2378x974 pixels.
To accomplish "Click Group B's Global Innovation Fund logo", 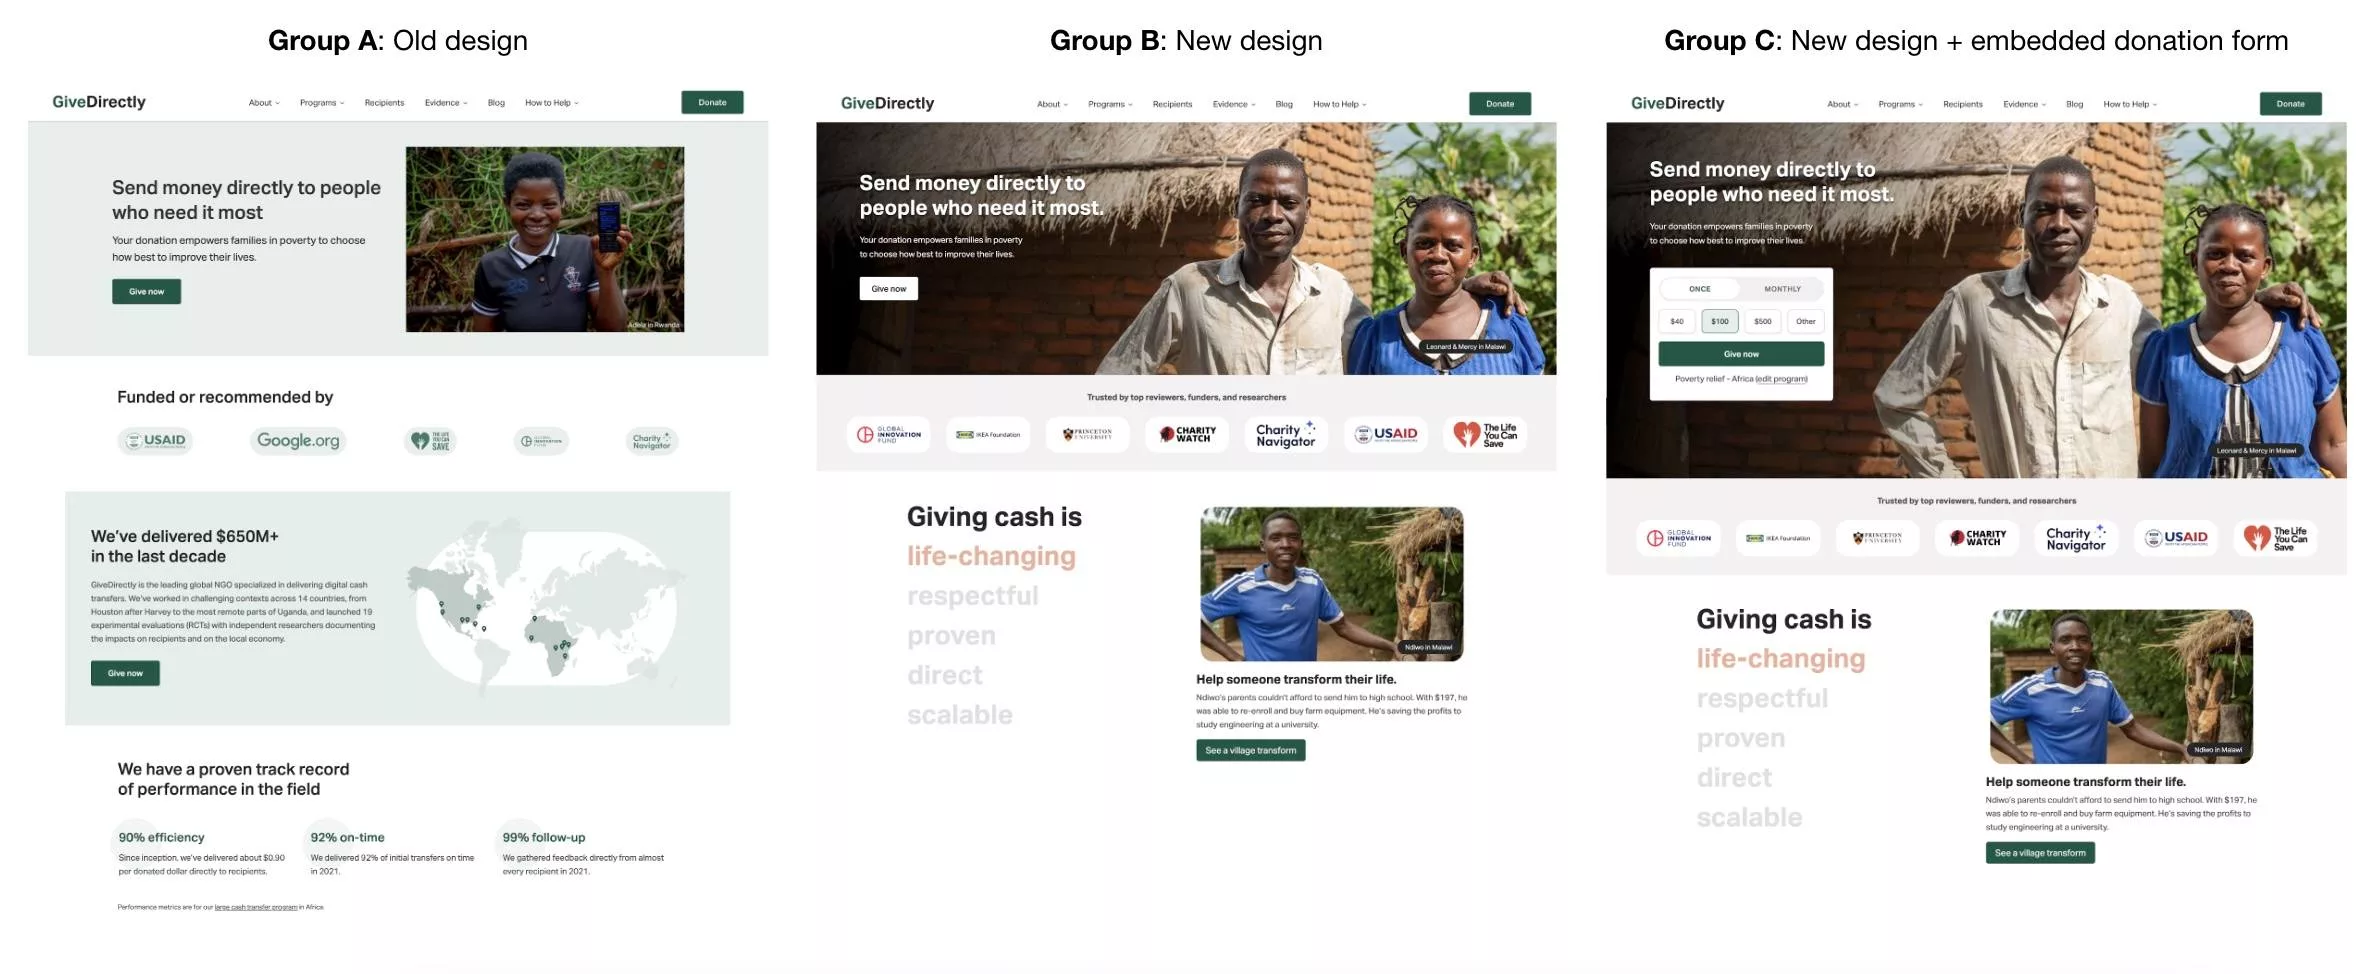I will pos(889,434).
